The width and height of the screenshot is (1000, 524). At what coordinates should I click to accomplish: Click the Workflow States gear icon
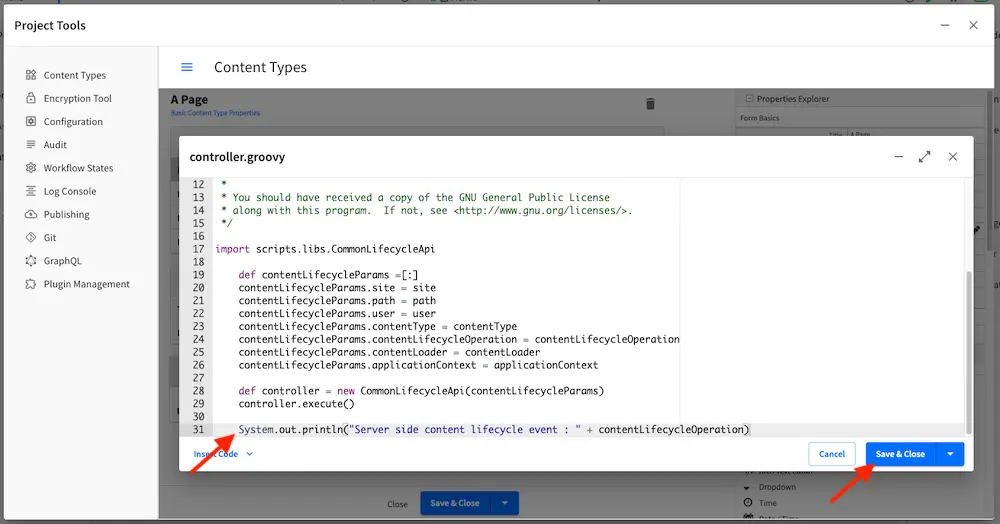click(x=31, y=168)
